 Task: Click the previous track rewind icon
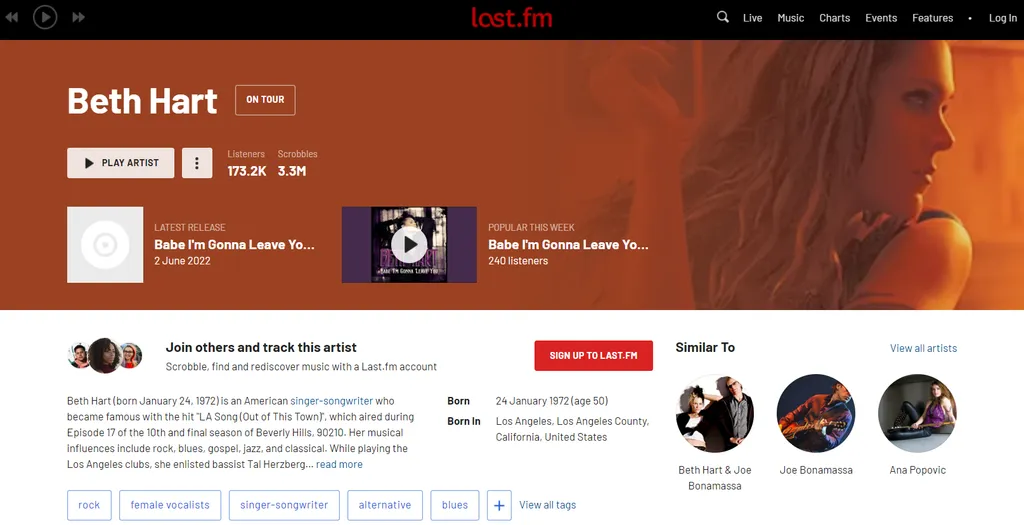(x=12, y=17)
